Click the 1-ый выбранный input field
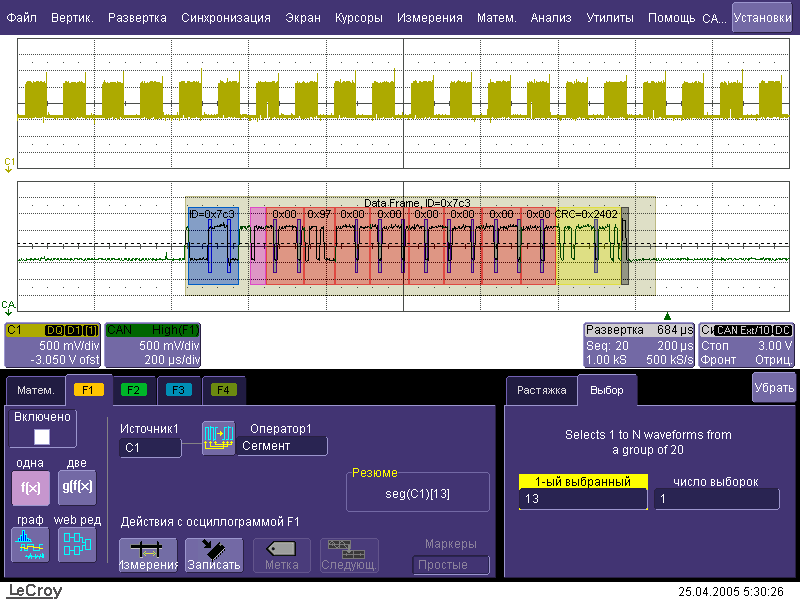Viewport: 800px width, 600px height. pyautogui.click(x=582, y=499)
